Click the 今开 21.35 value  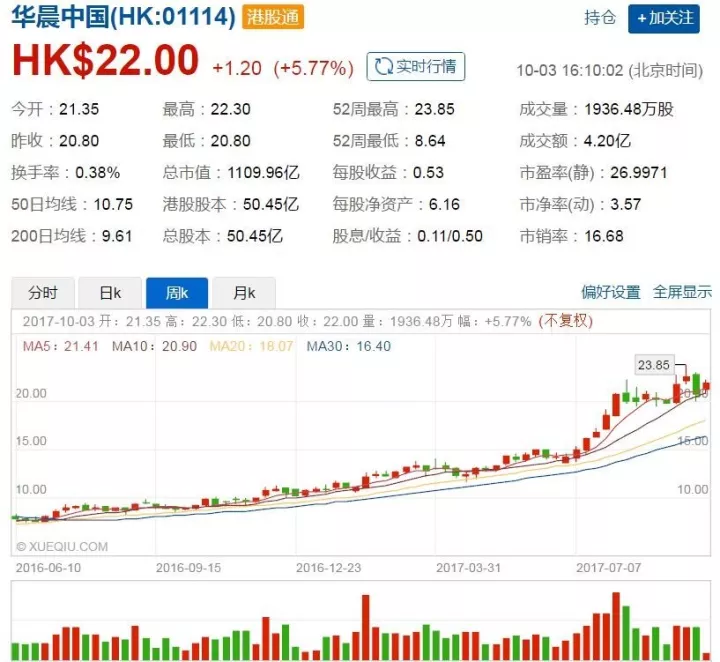pyautogui.click(x=79, y=109)
